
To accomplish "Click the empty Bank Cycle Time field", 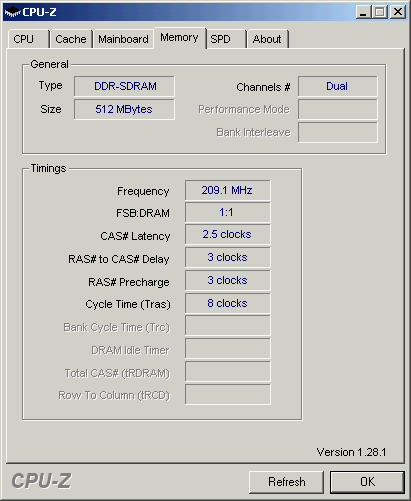I will tap(228, 326).
